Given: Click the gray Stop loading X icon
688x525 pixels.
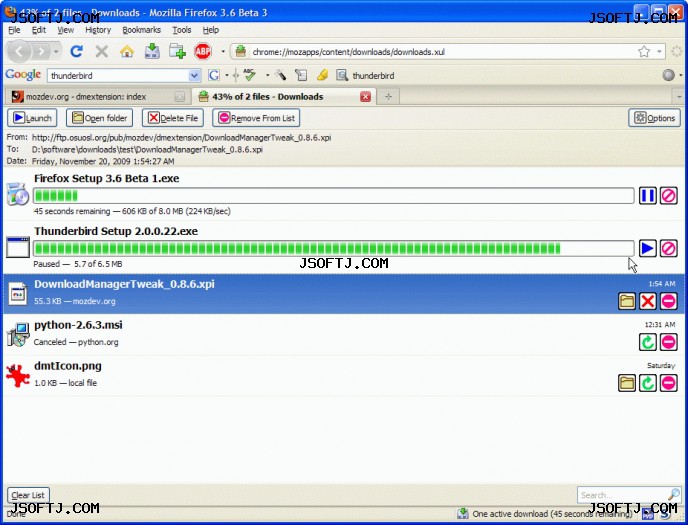Looking at the screenshot, I should point(101,52).
